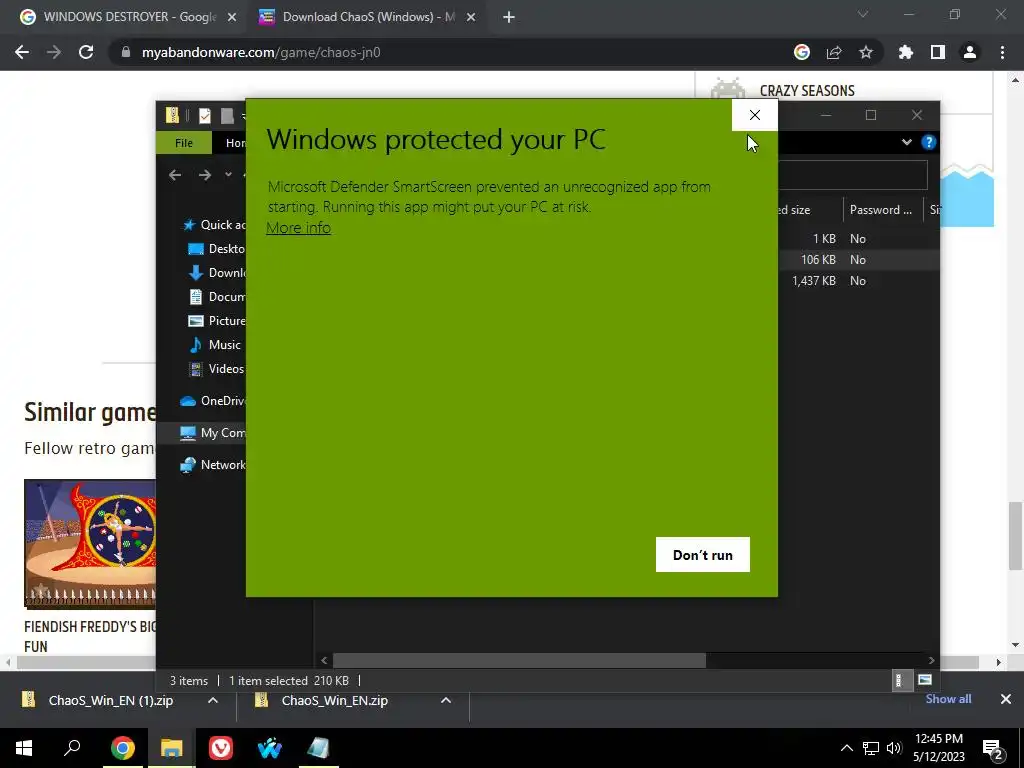Open the CRAZY SEASONS game link
This screenshot has height=768, width=1024.
807,91
